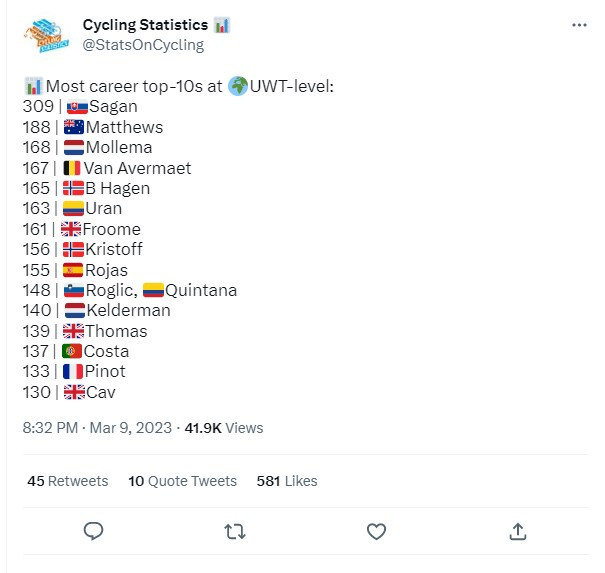View the 10 Quote Tweets list

pyautogui.click(x=183, y=481)
